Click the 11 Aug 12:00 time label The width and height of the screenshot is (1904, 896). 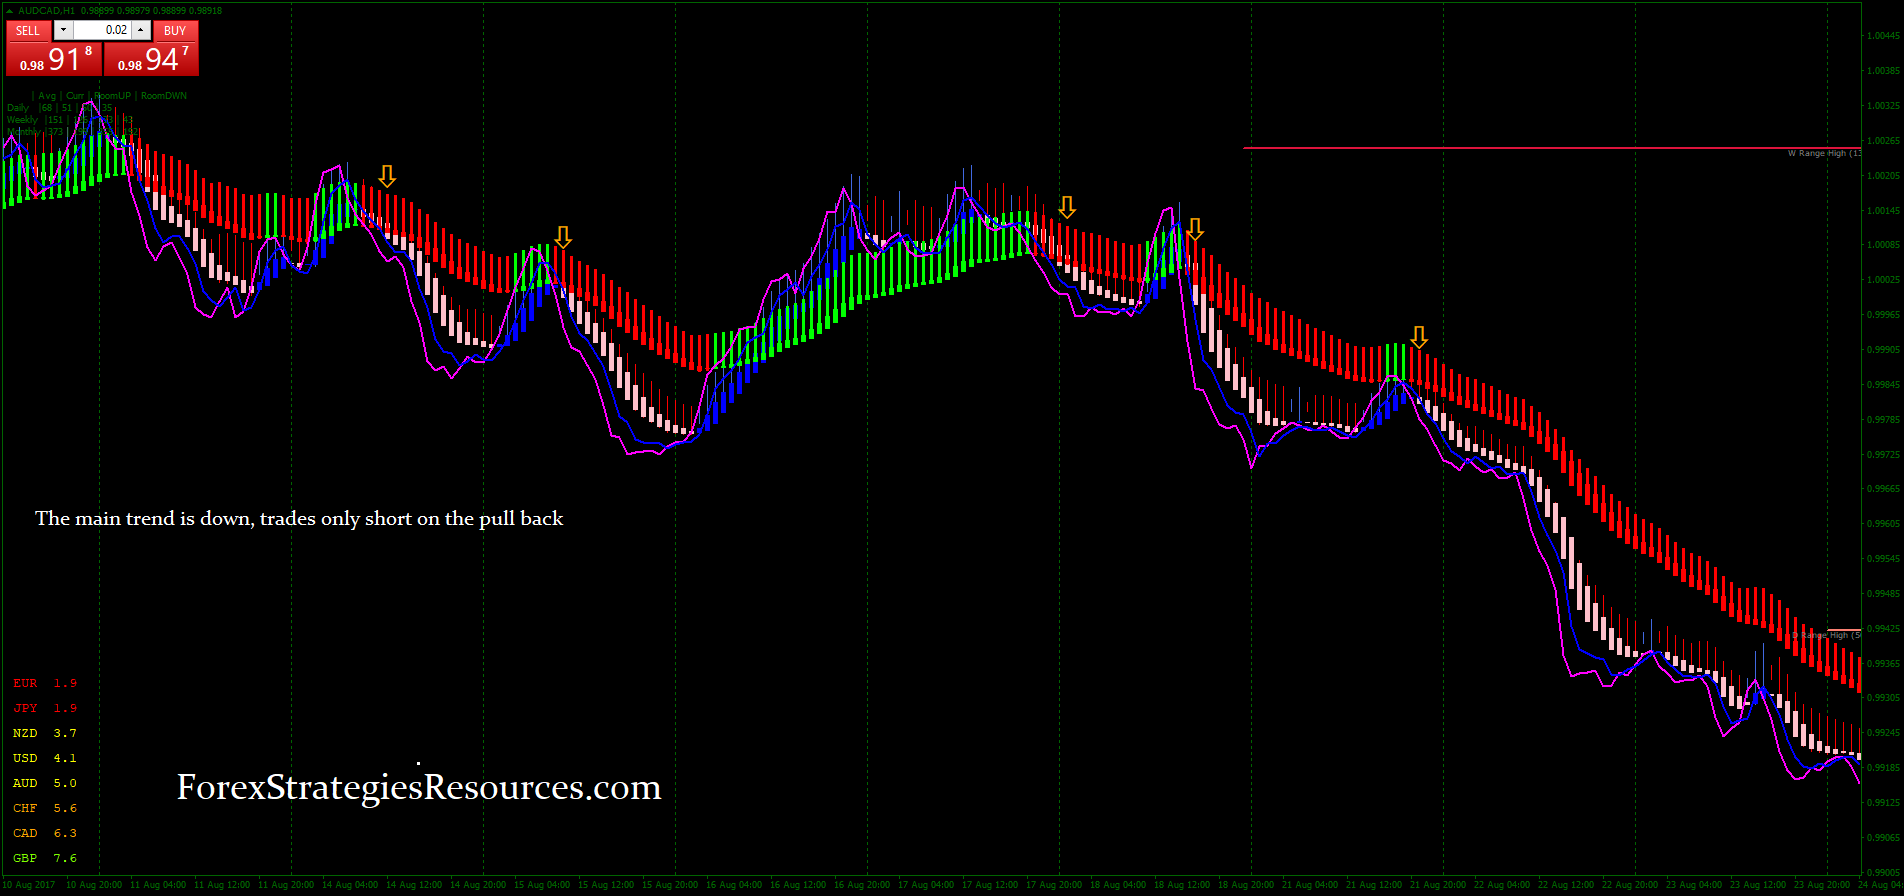point(222,885)
